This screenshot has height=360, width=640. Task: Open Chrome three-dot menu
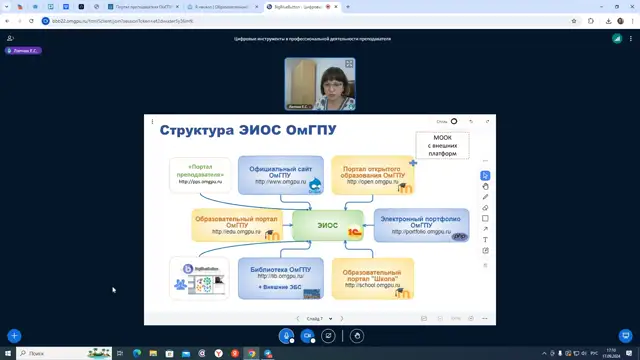click(x=633, y=21)
